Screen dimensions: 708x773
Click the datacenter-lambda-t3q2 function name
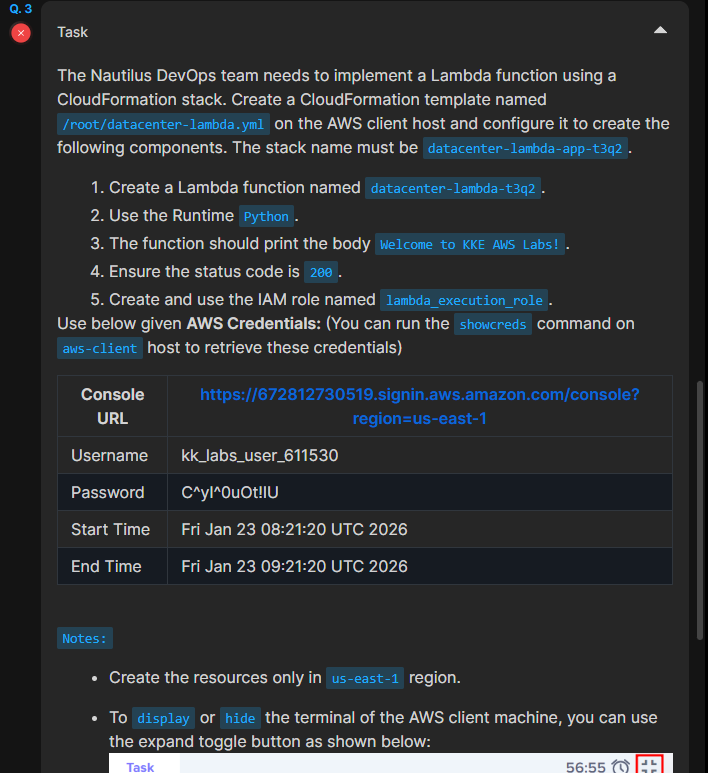point(453,188)
